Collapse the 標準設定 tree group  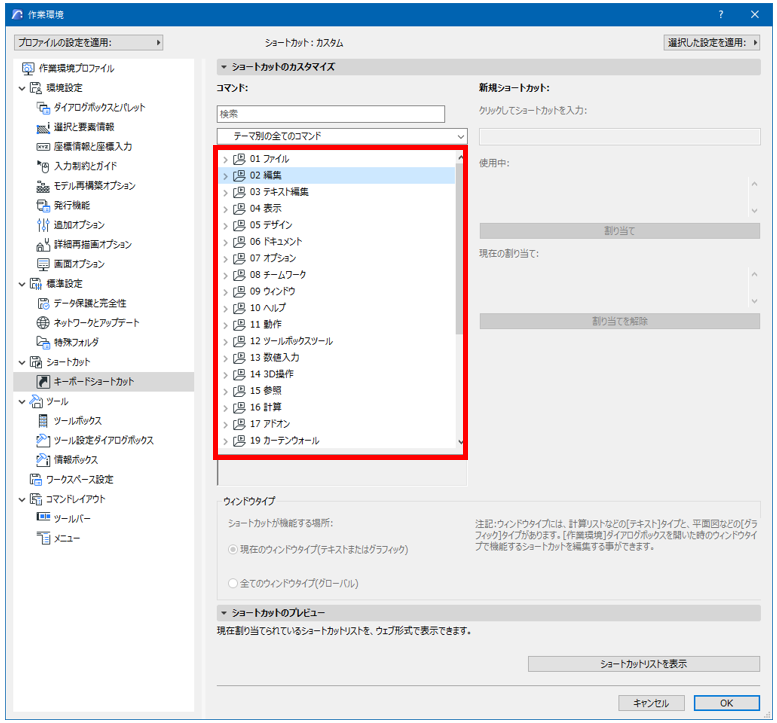[22, 284]
